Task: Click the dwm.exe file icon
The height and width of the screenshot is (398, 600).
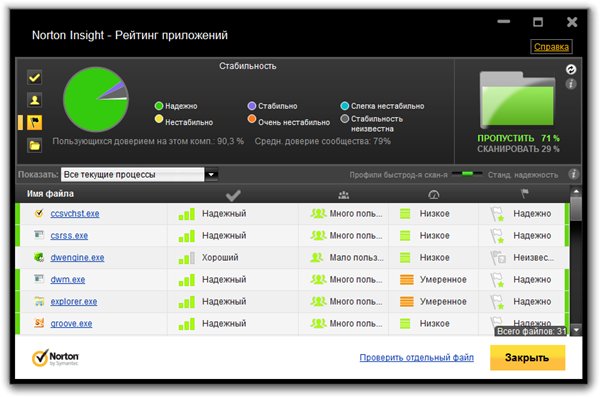Action: click(39, 279)
